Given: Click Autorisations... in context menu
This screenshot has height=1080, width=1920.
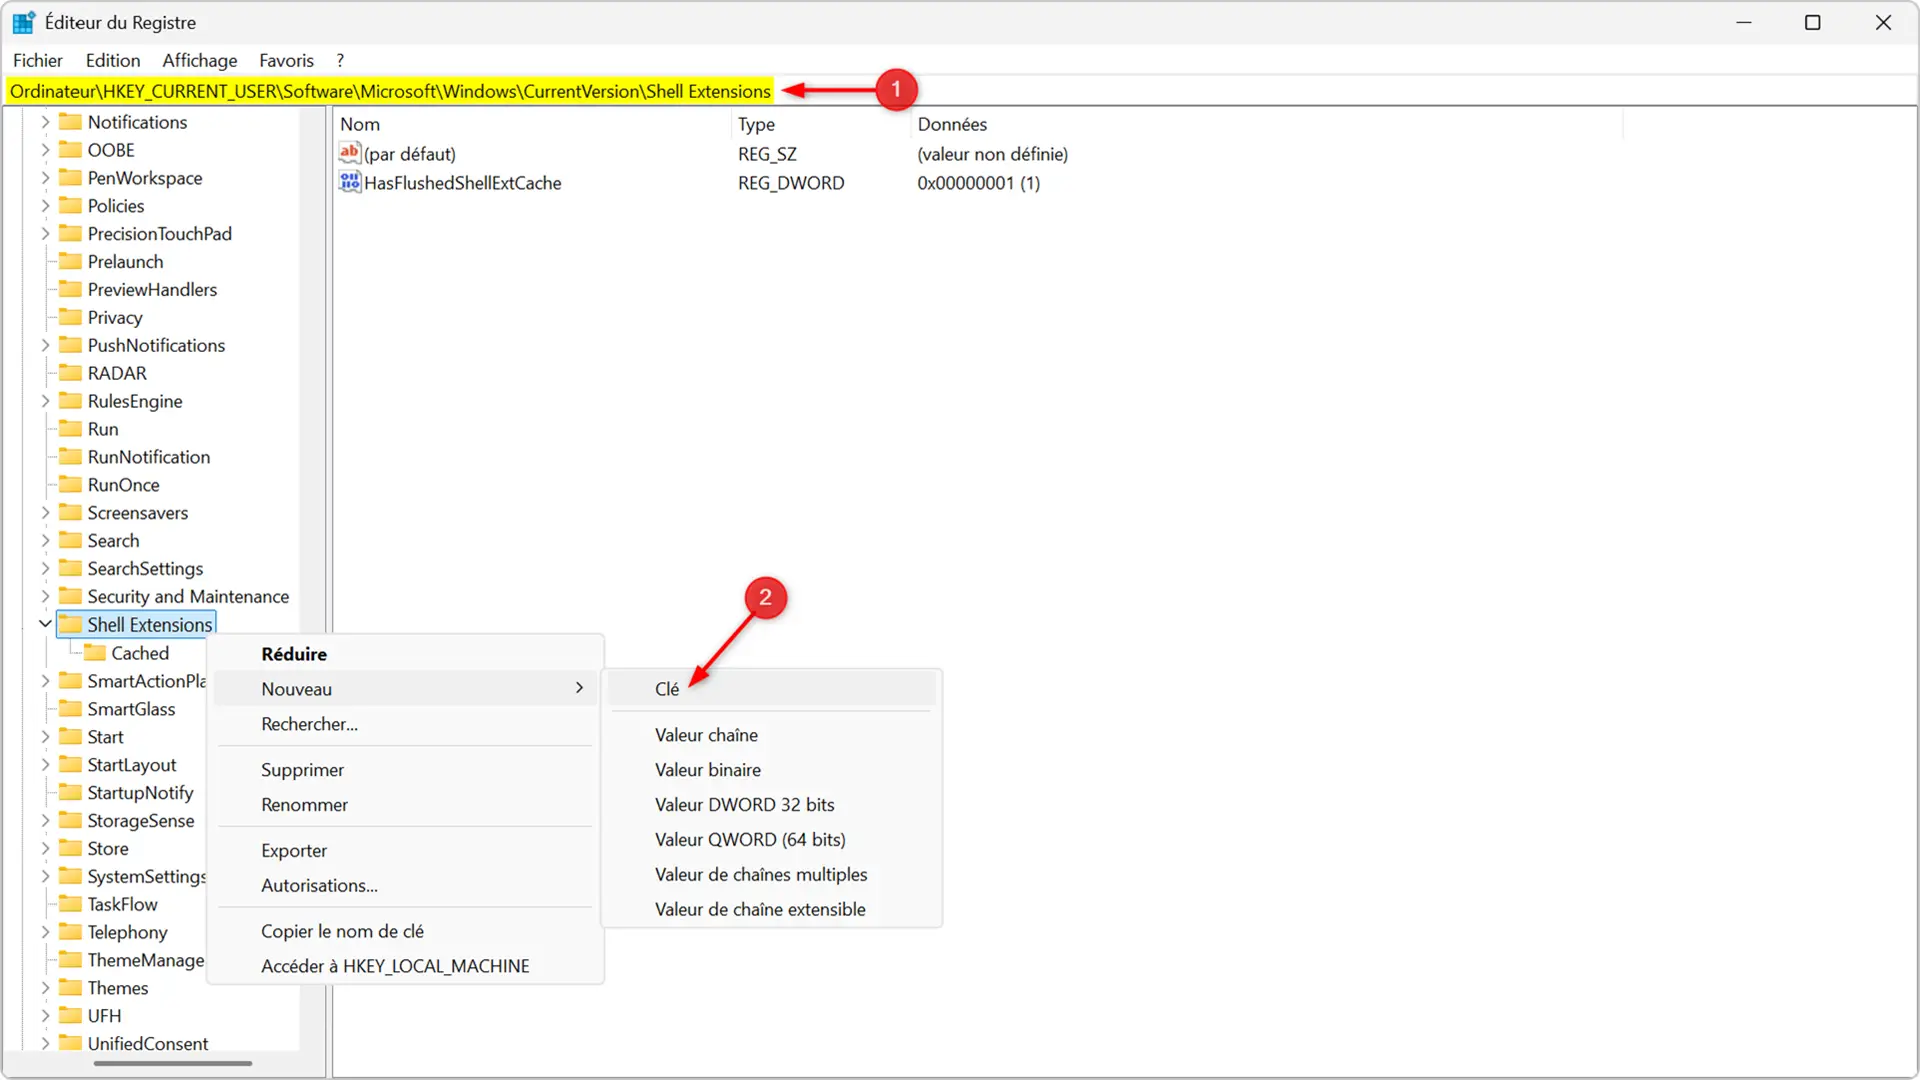Looking at the screenshot, I should click(x=406, y=886).
